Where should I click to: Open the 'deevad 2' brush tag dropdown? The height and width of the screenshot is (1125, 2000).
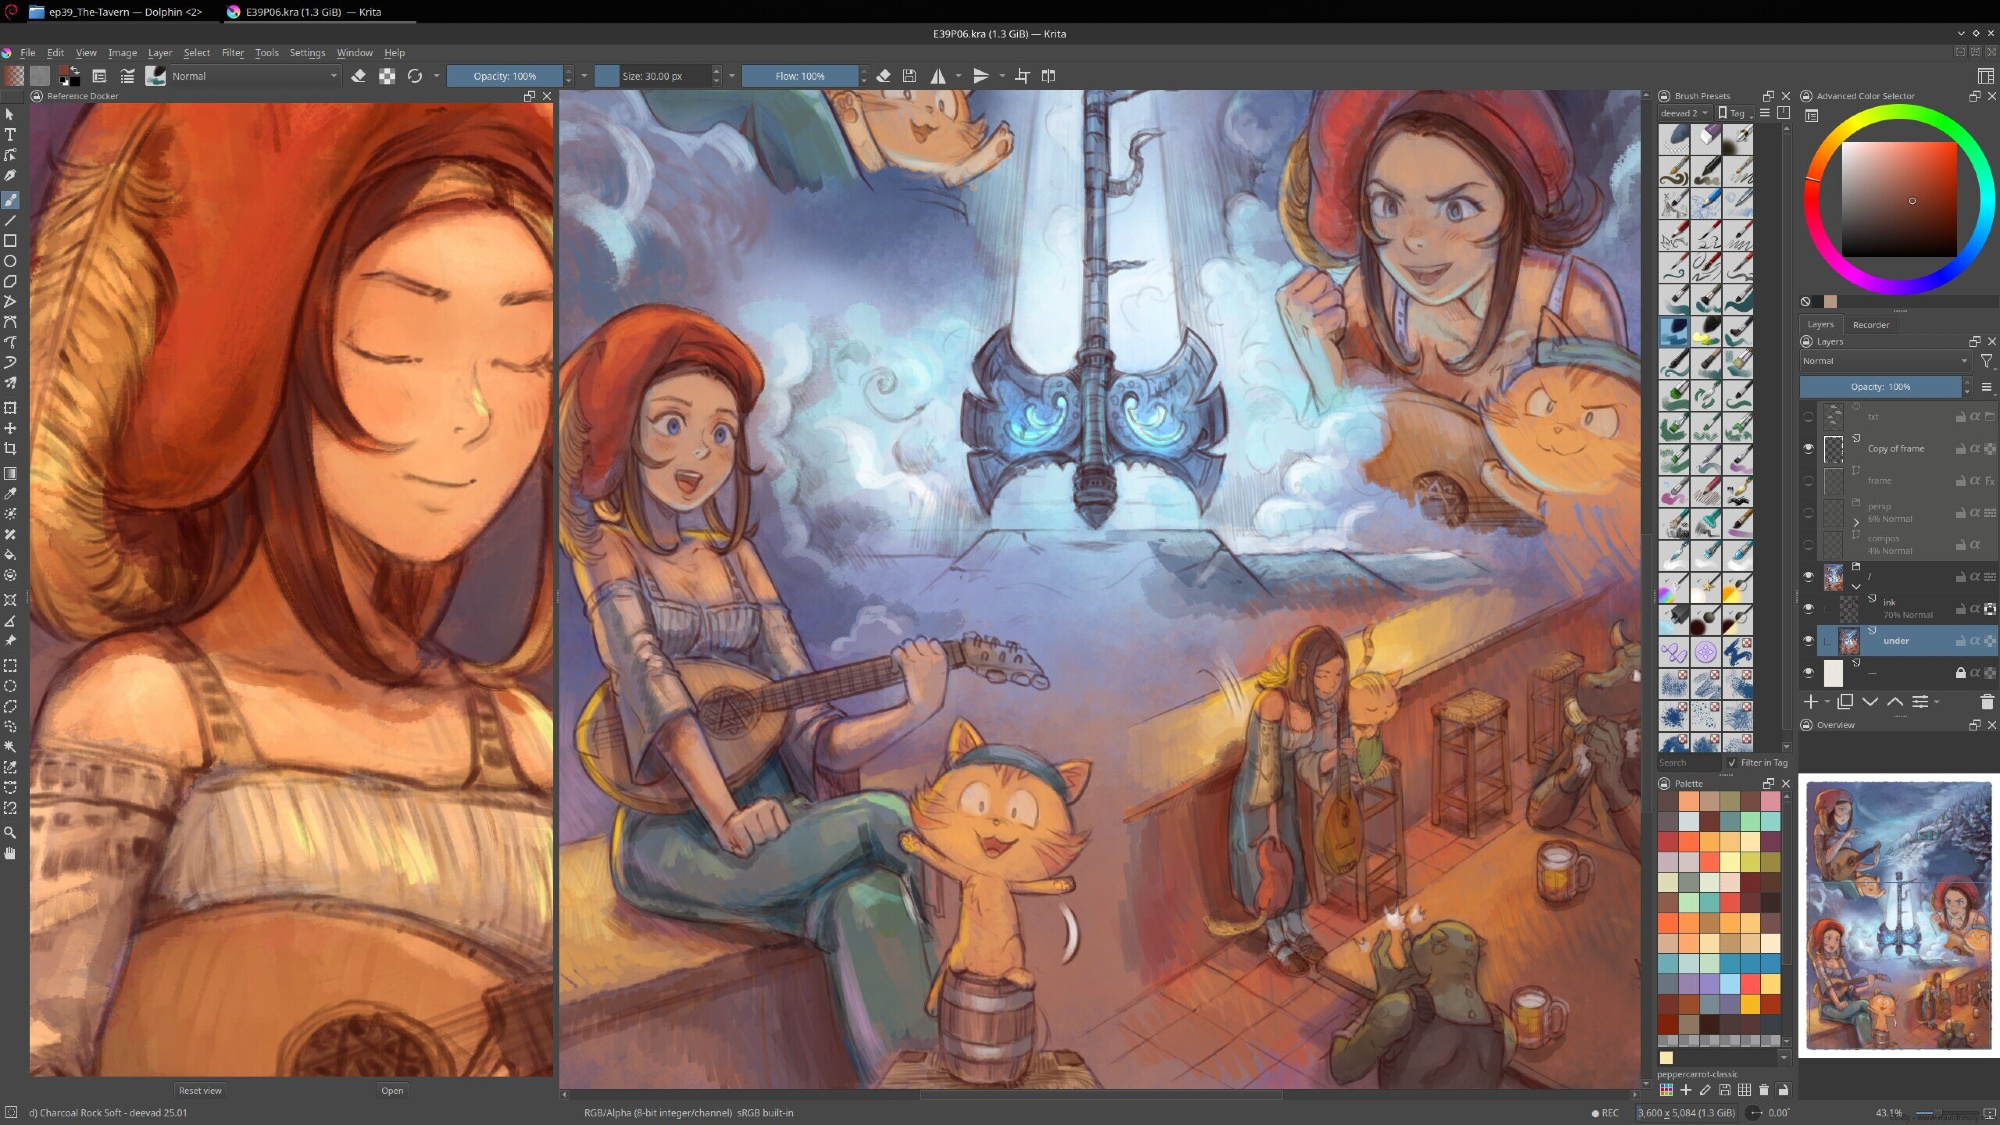(1684, 113)
